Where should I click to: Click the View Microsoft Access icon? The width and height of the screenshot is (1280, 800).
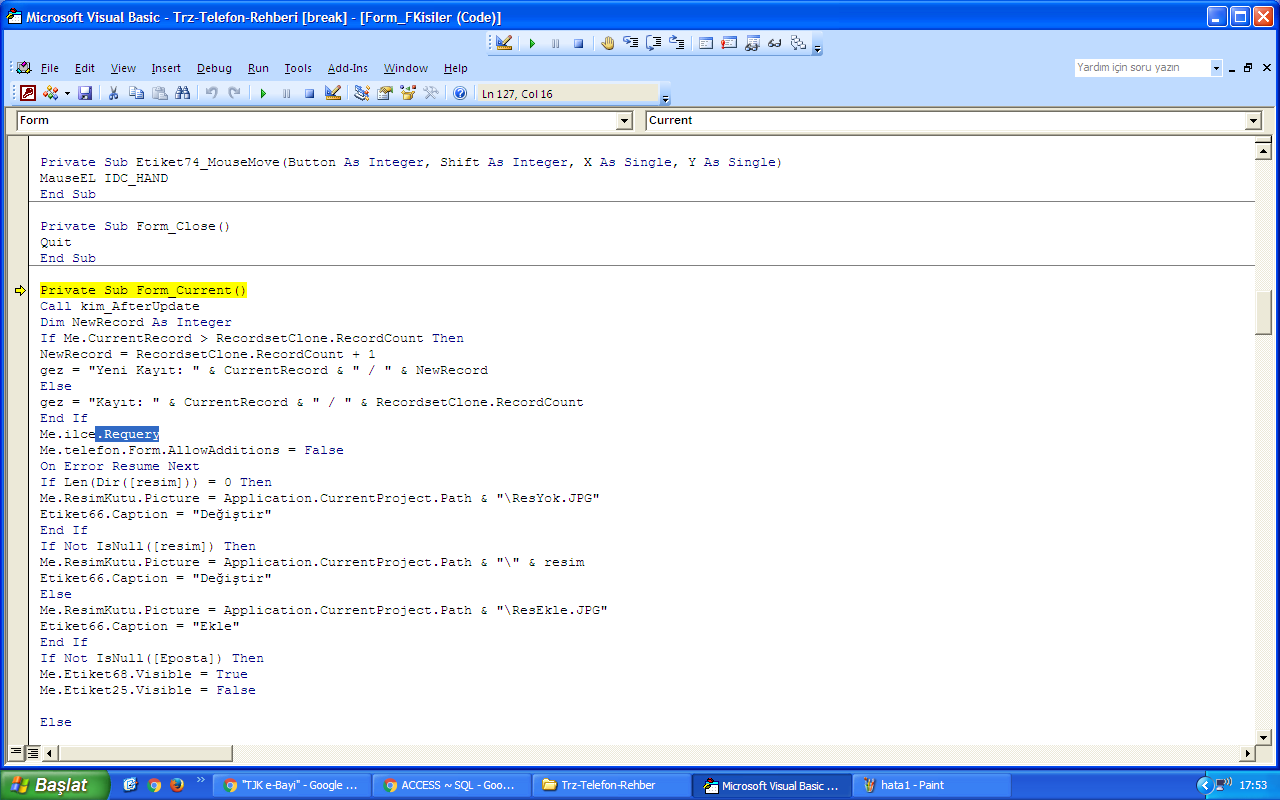(x=27, y=93)
